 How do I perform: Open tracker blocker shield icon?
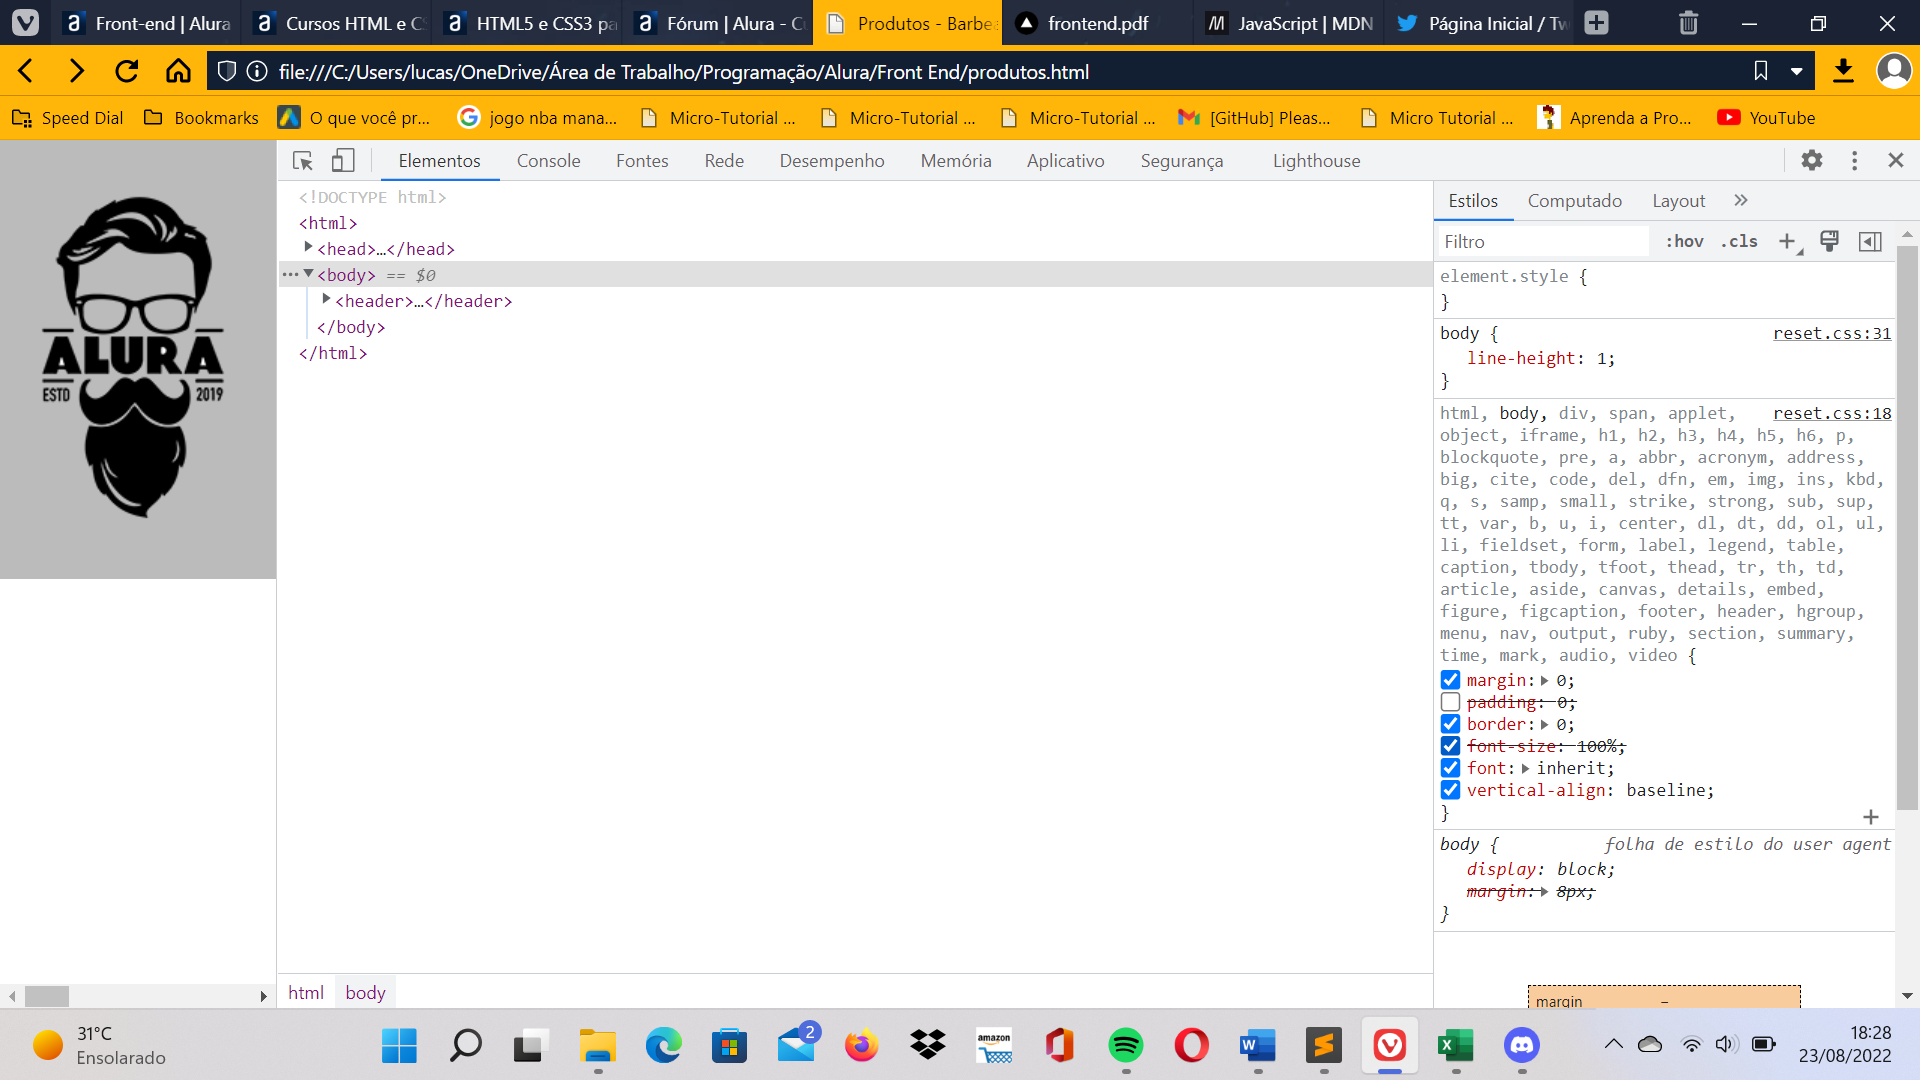227,71
